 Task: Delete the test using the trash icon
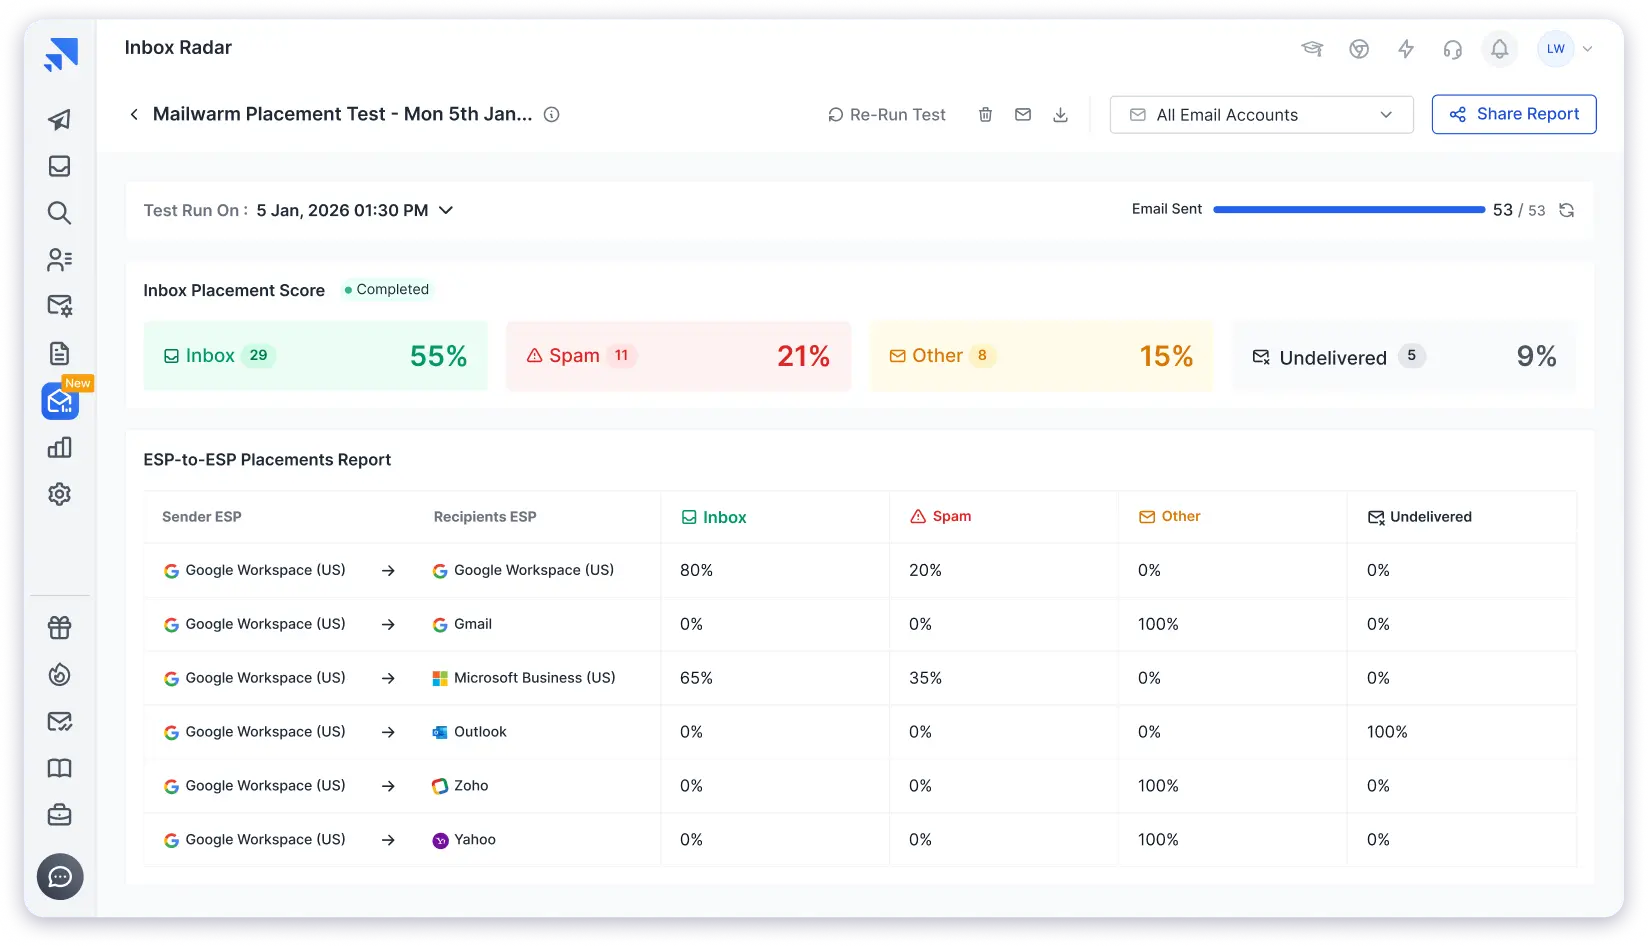click(x=985, y=114)
